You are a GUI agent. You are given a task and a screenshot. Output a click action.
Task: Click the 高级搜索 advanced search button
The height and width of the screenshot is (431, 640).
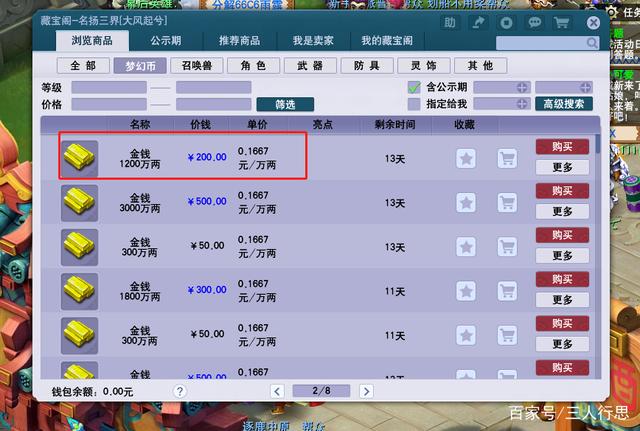click(565, 103)
